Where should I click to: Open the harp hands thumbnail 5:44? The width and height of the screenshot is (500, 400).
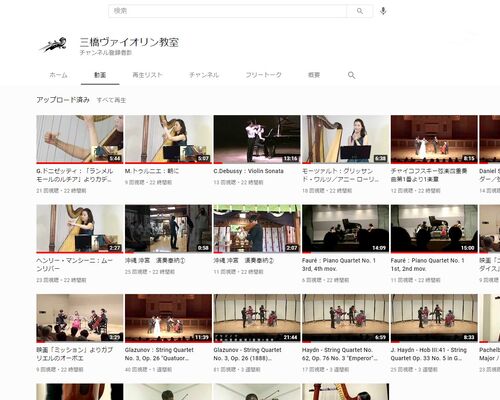pyautogui.click(x=80, y=139)
